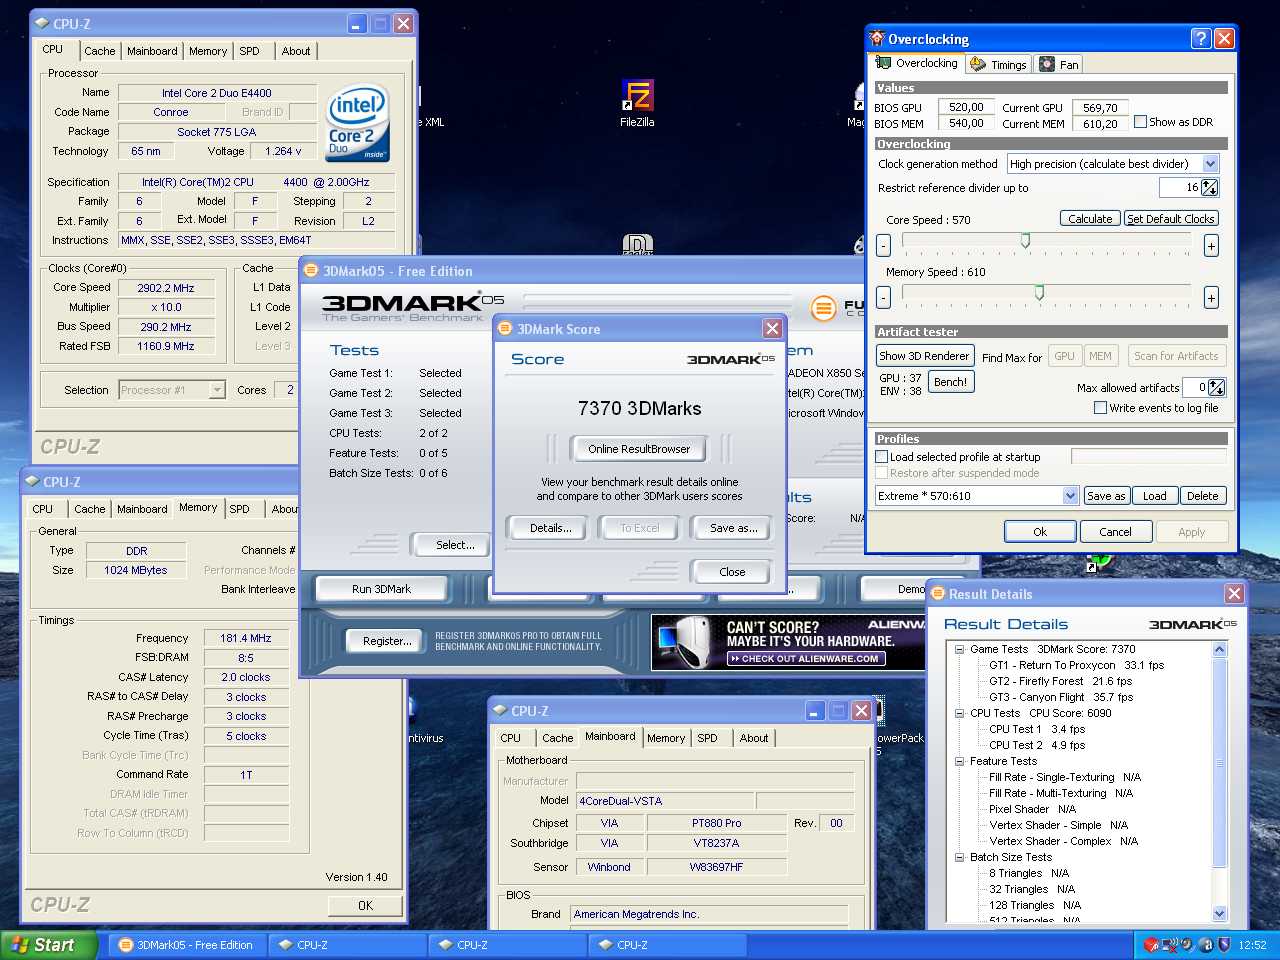Click Show 3D Renderer button

click(x=924, y=356)
